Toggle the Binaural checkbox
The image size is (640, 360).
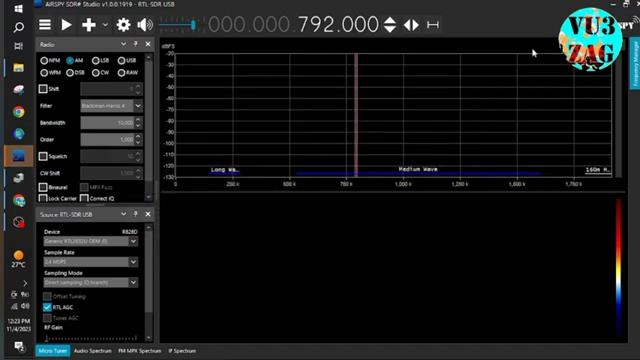43,187
